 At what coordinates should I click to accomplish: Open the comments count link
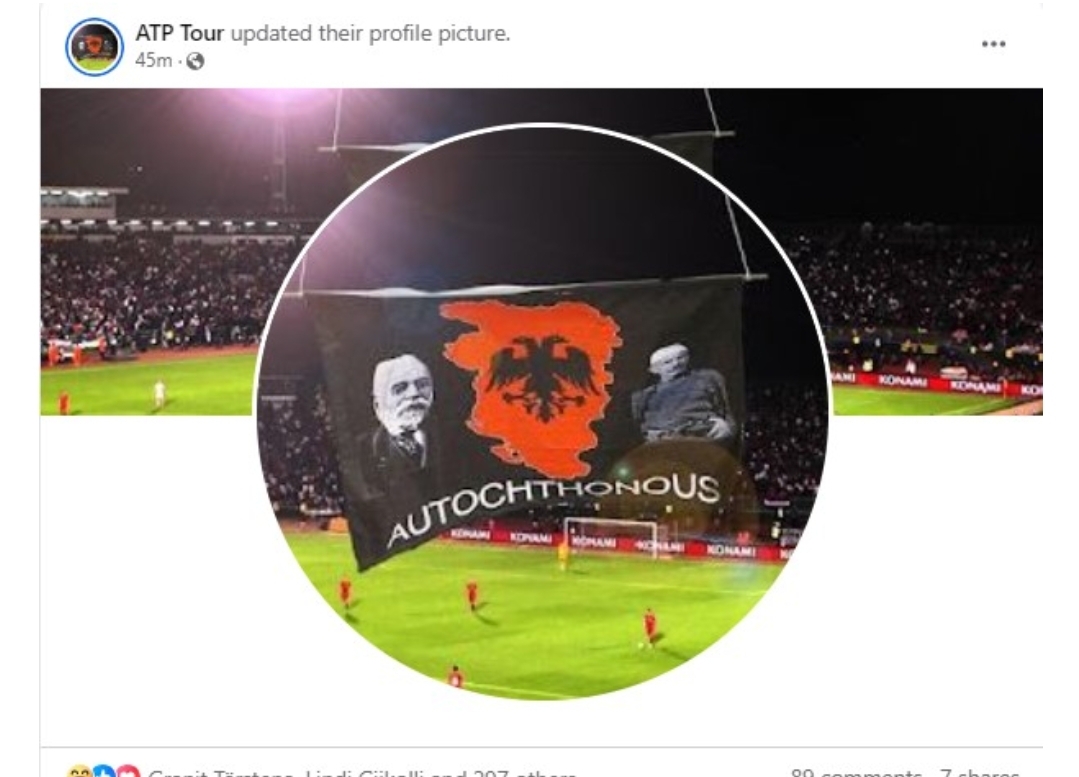click(x=855, y=772)
